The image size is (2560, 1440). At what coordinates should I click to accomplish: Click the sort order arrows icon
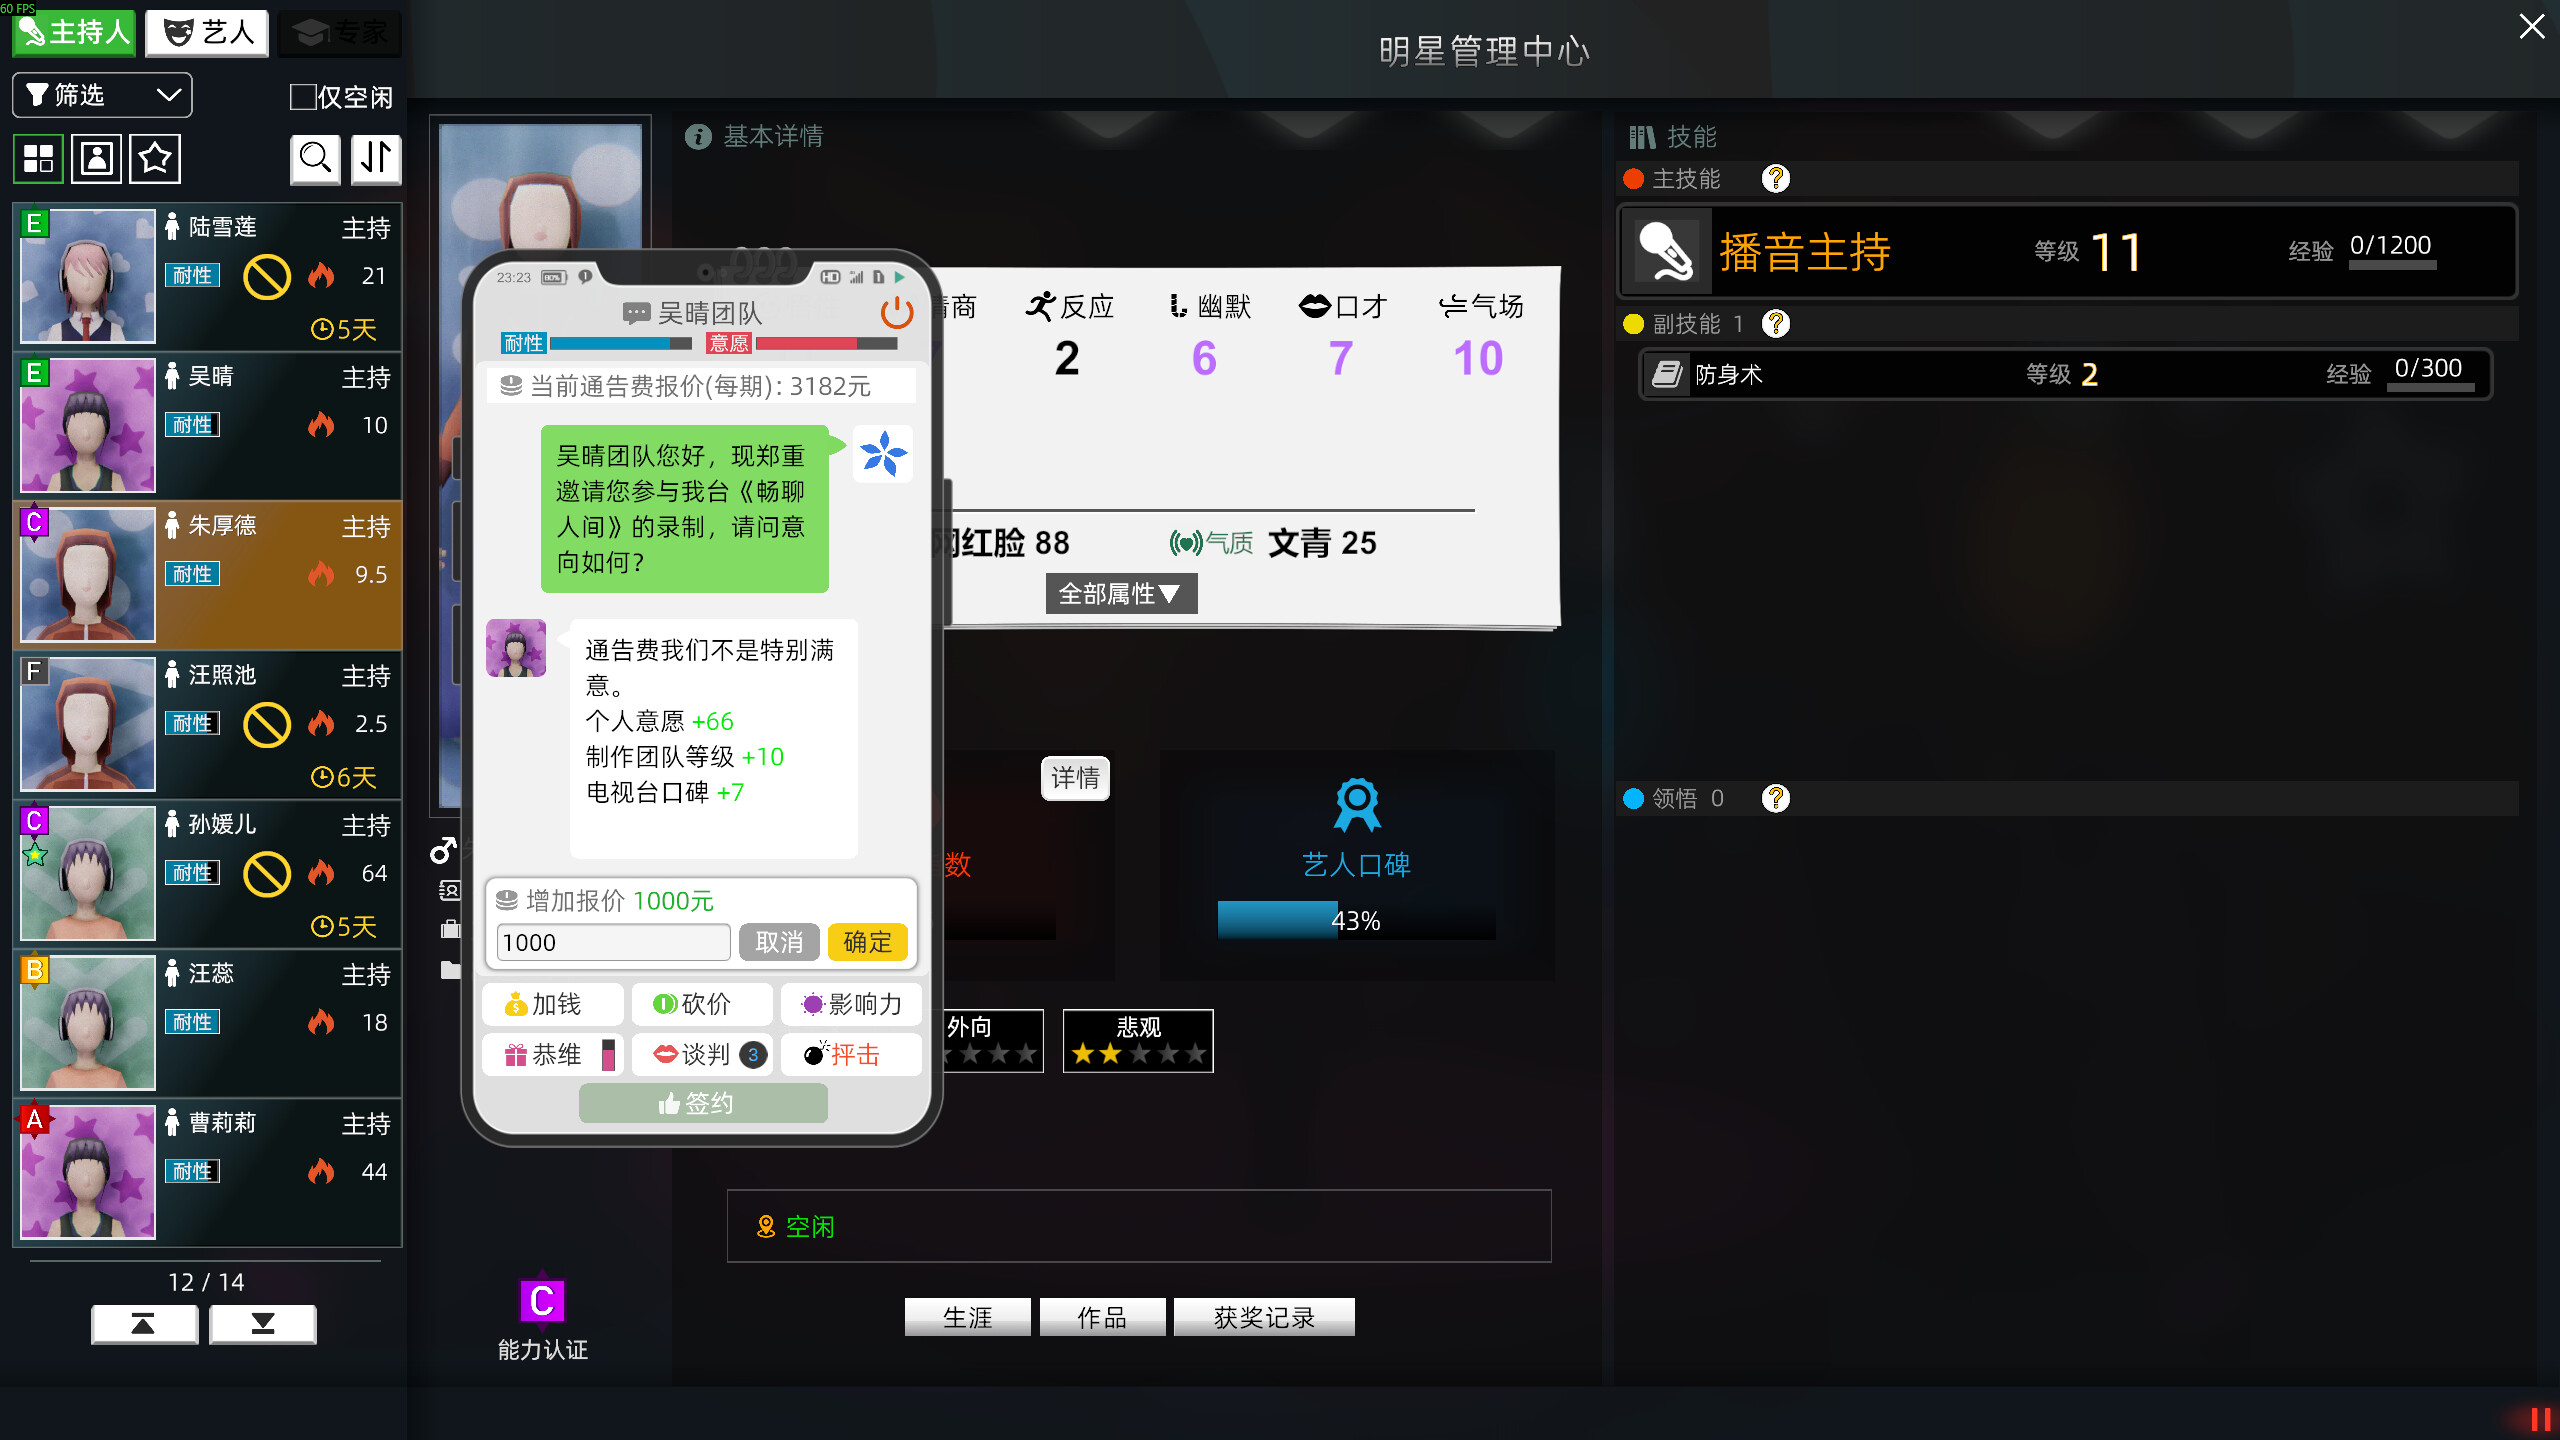[376, 159]
